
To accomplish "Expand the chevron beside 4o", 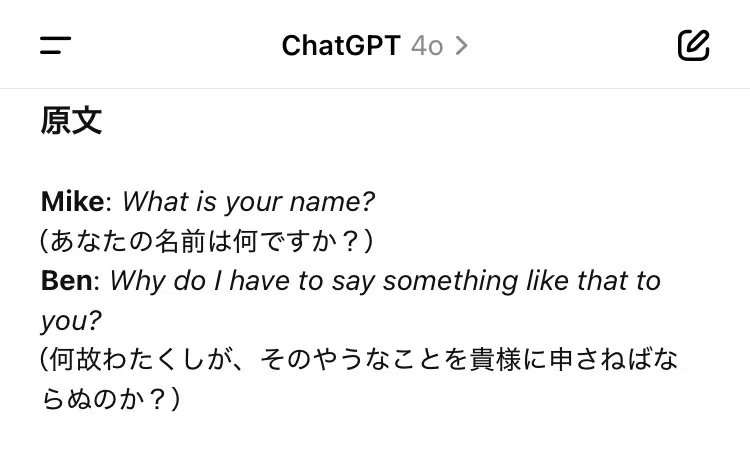I will pyautogui.click(x=461, y=45).
